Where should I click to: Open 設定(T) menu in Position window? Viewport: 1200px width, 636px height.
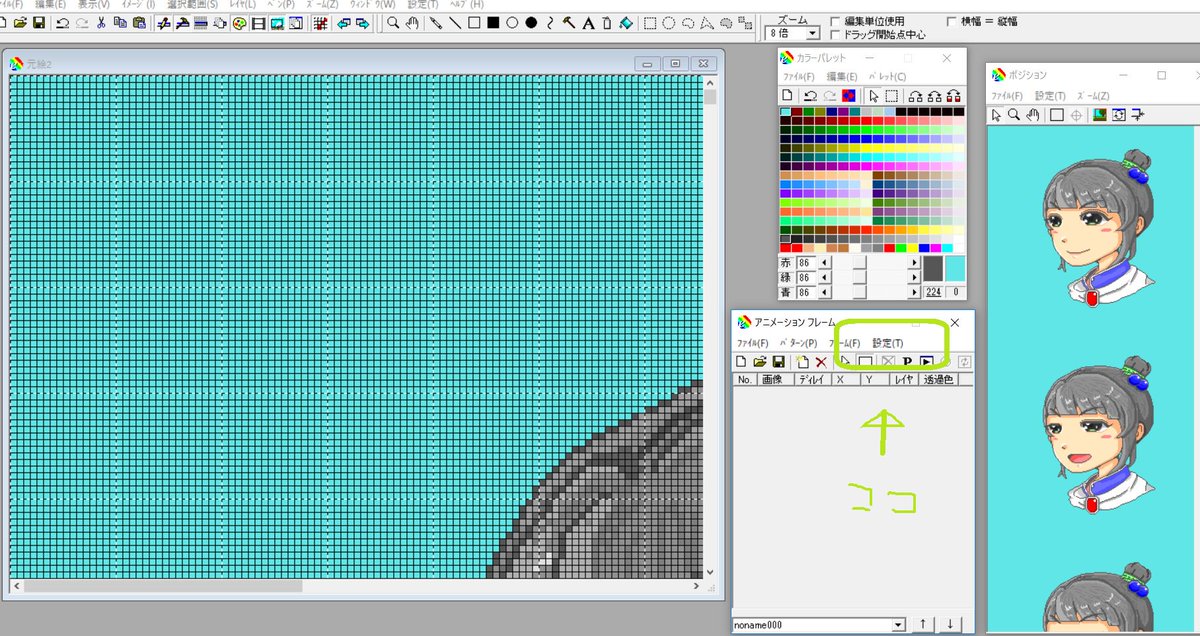pyautogui.click(x=1050, y=96)
